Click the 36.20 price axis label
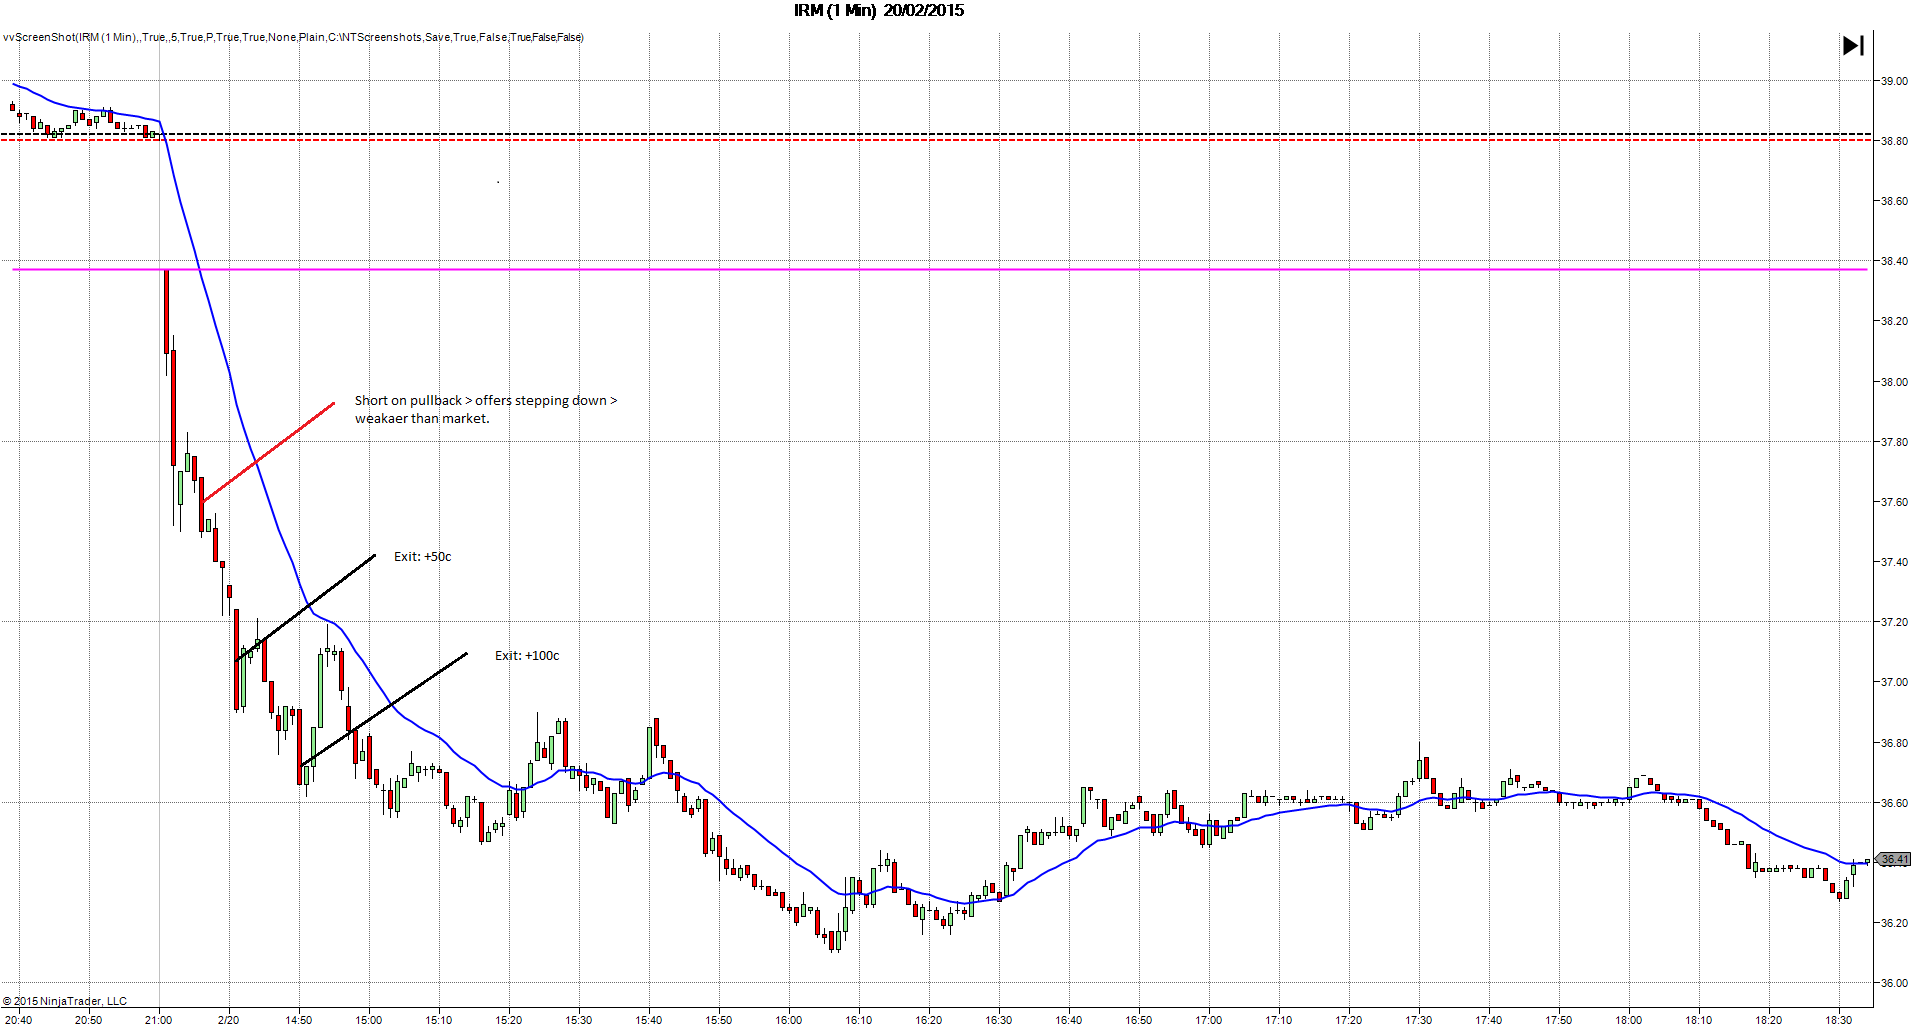The width and height of the screenshot is (1920, 1034). [x=1894, y=923]
